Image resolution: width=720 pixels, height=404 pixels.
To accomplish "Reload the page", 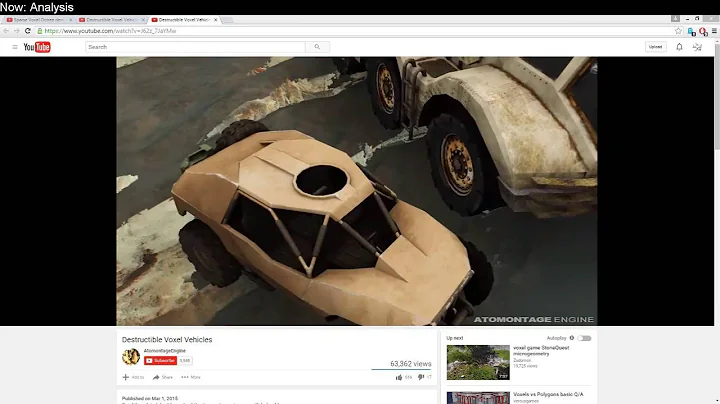I will click(x=28, y=31).
